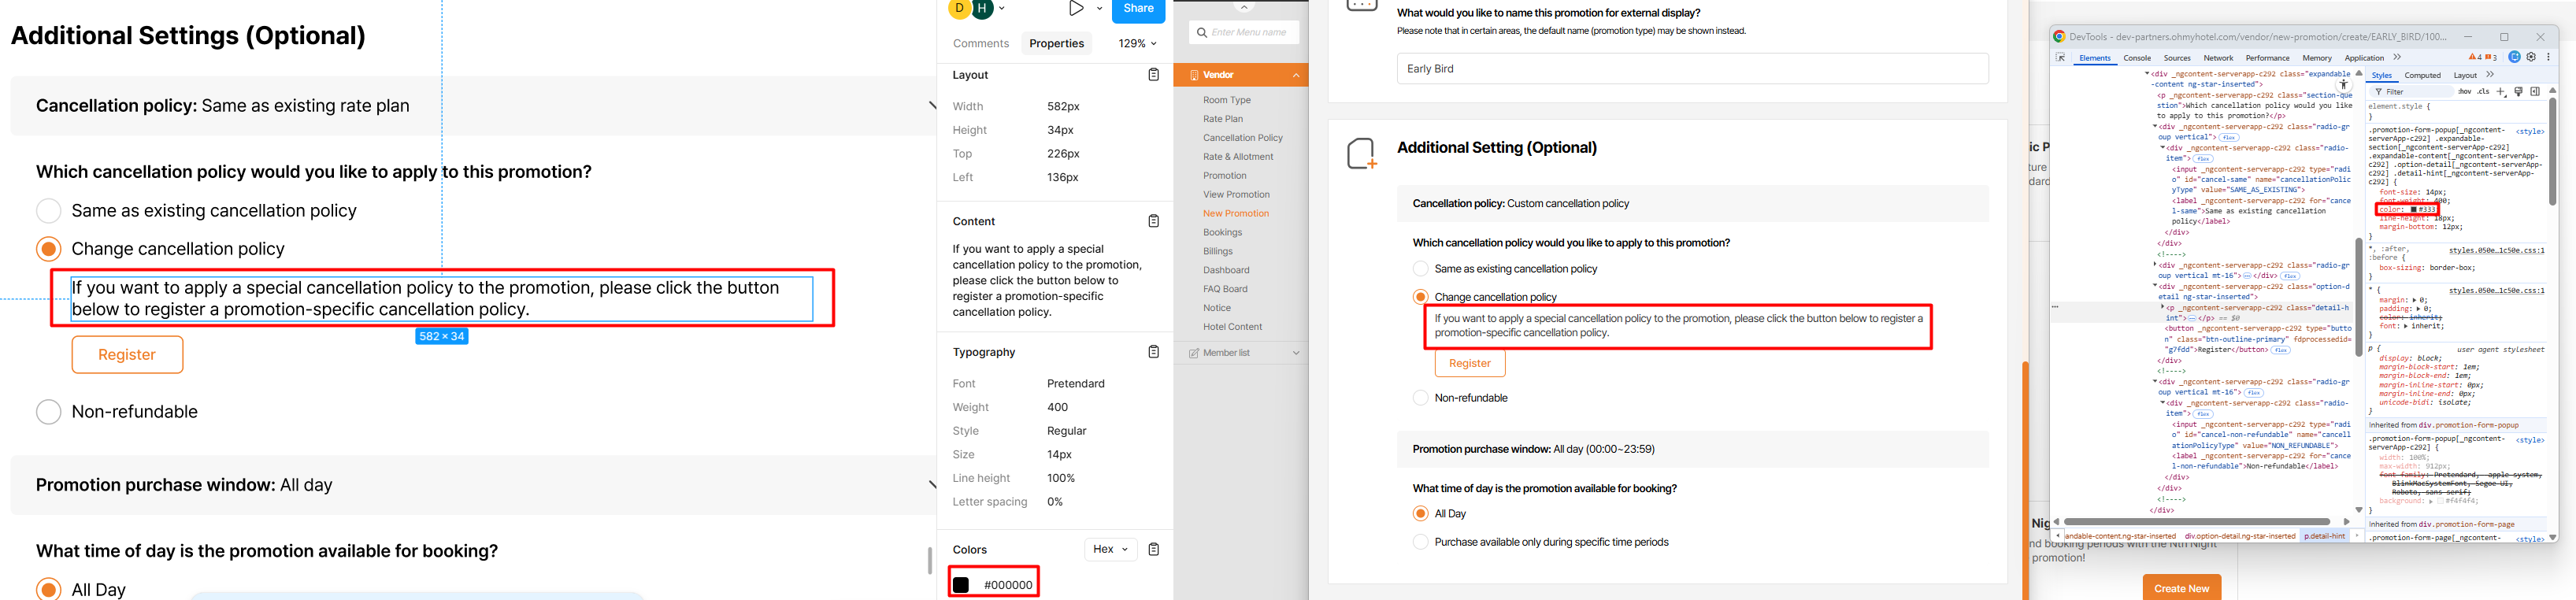This screenshot has width=2576, height=600.
Task: Select 'Purchase available only during specific time periods'
Action: click(x=1420, y=542)
